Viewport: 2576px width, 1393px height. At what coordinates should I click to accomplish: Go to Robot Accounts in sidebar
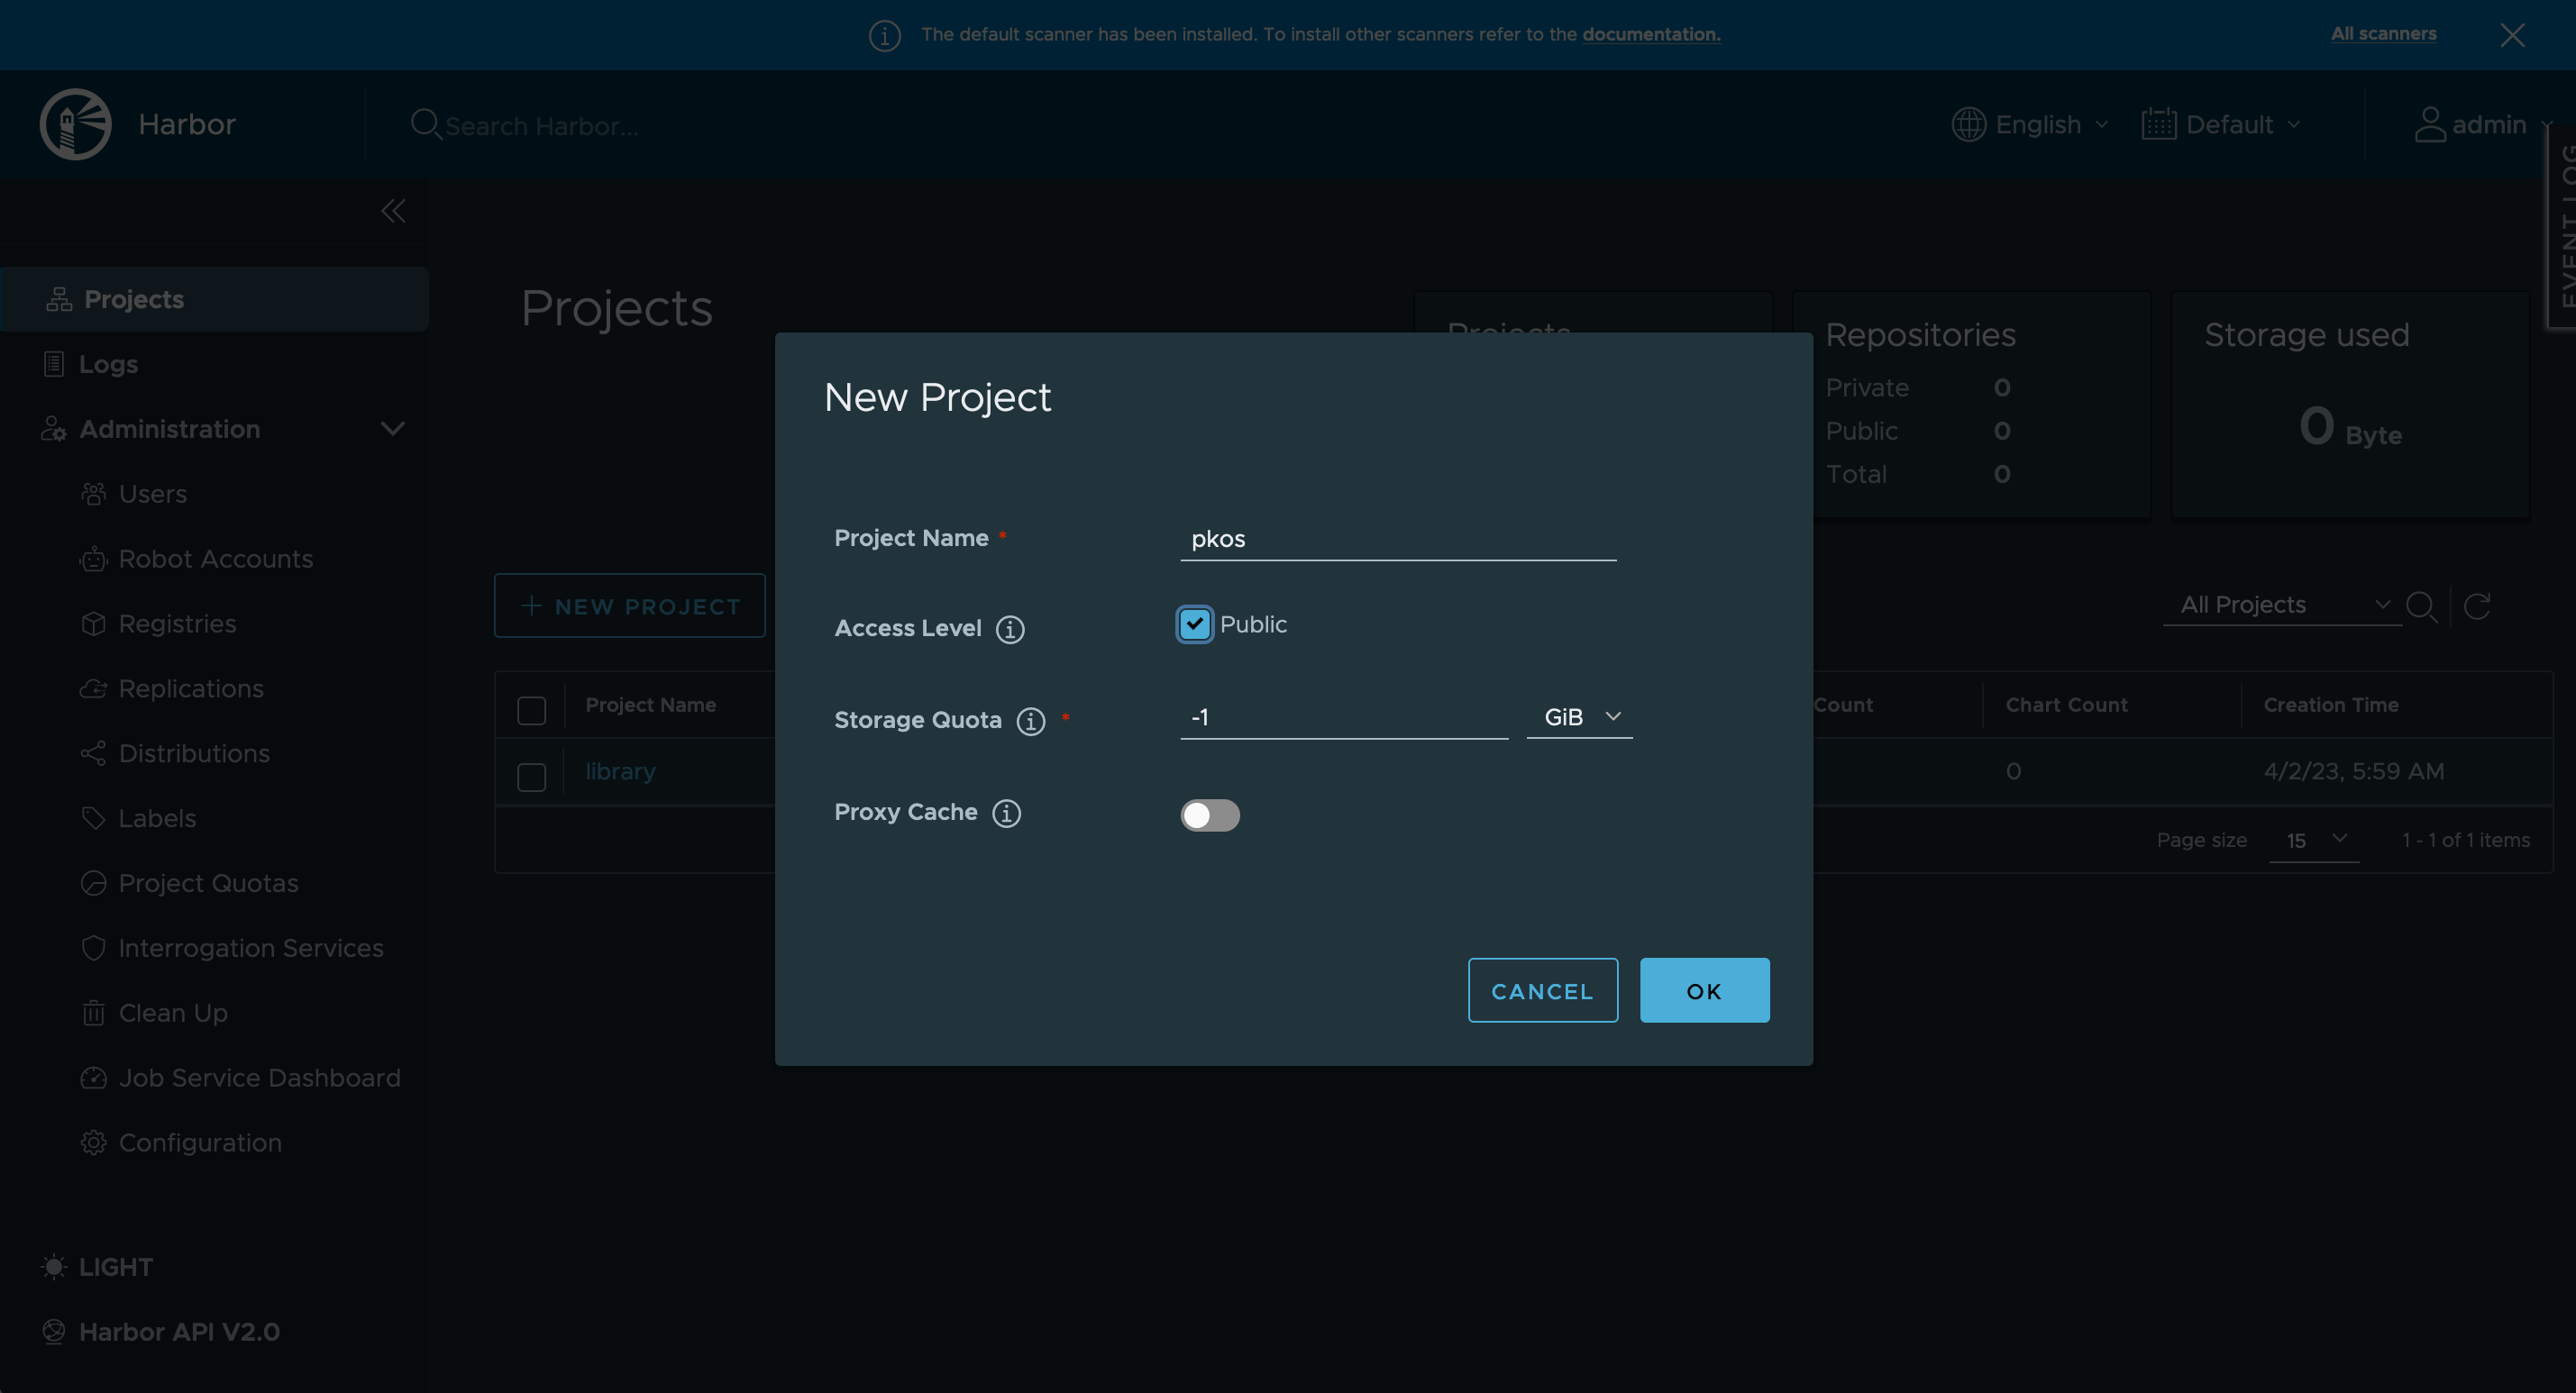(215, 559)
